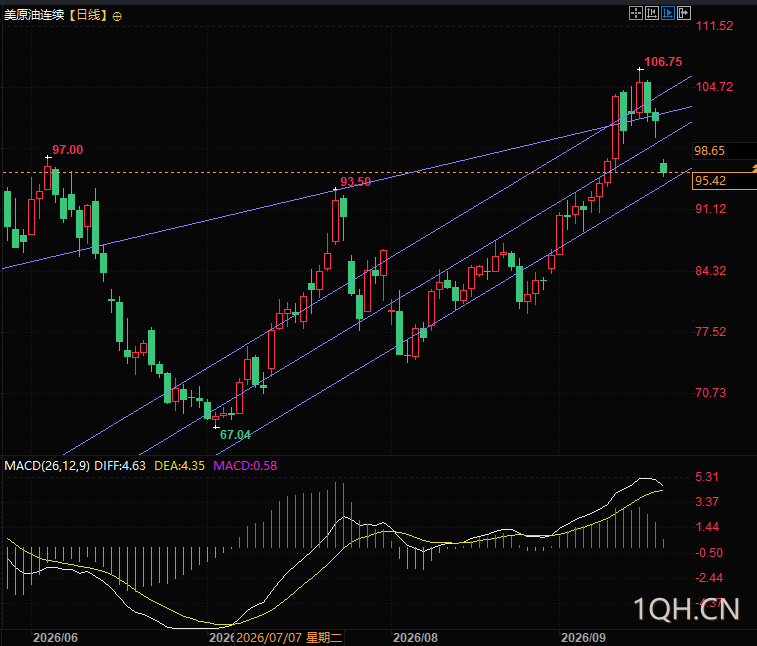
Task: Open the 【日线】 daily period selector
Action: [x=88, y=15]
